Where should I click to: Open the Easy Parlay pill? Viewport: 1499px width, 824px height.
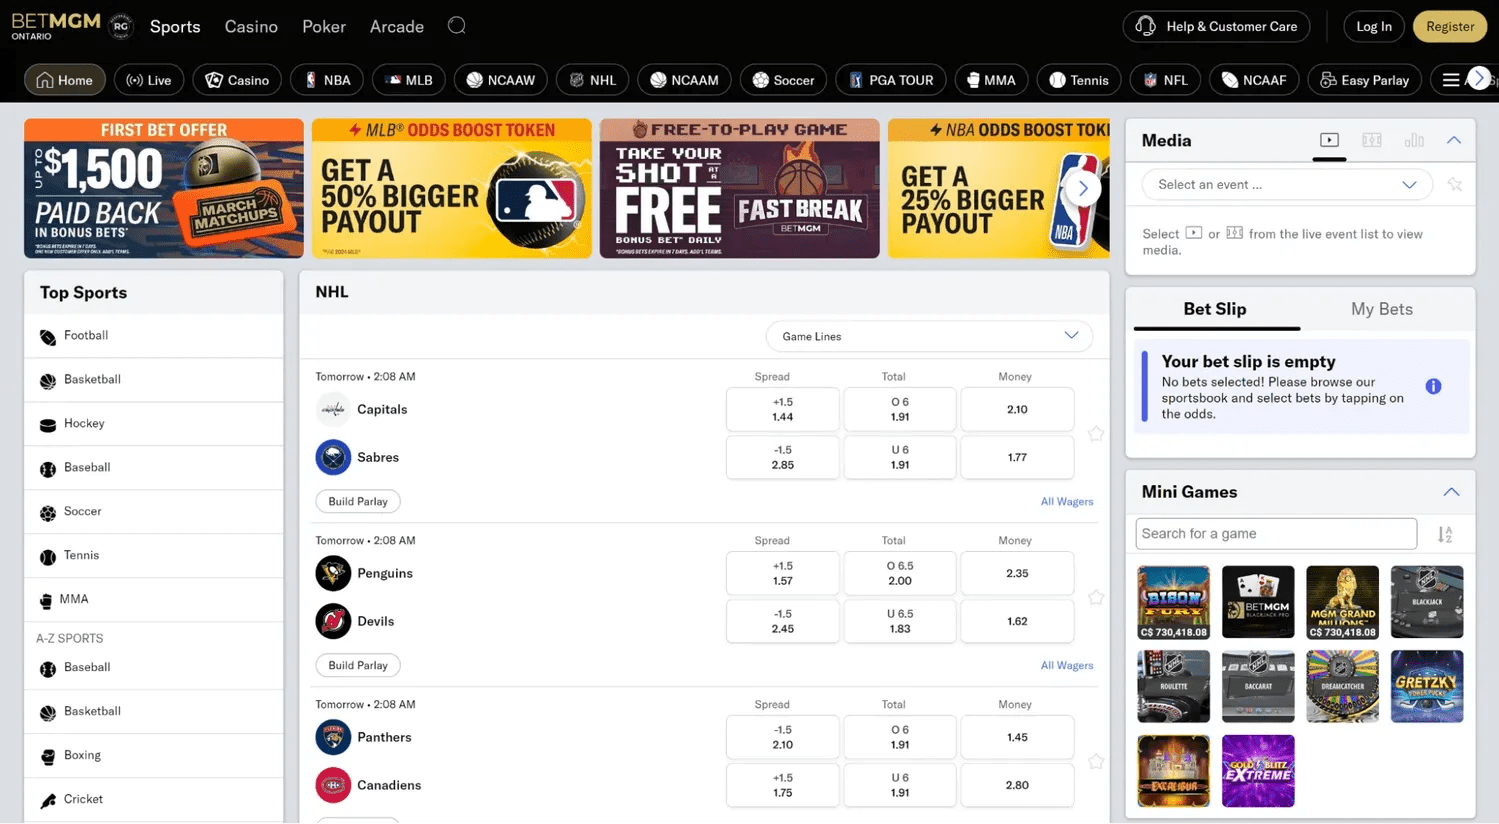pyautogui.click(x=1364, y=80)
